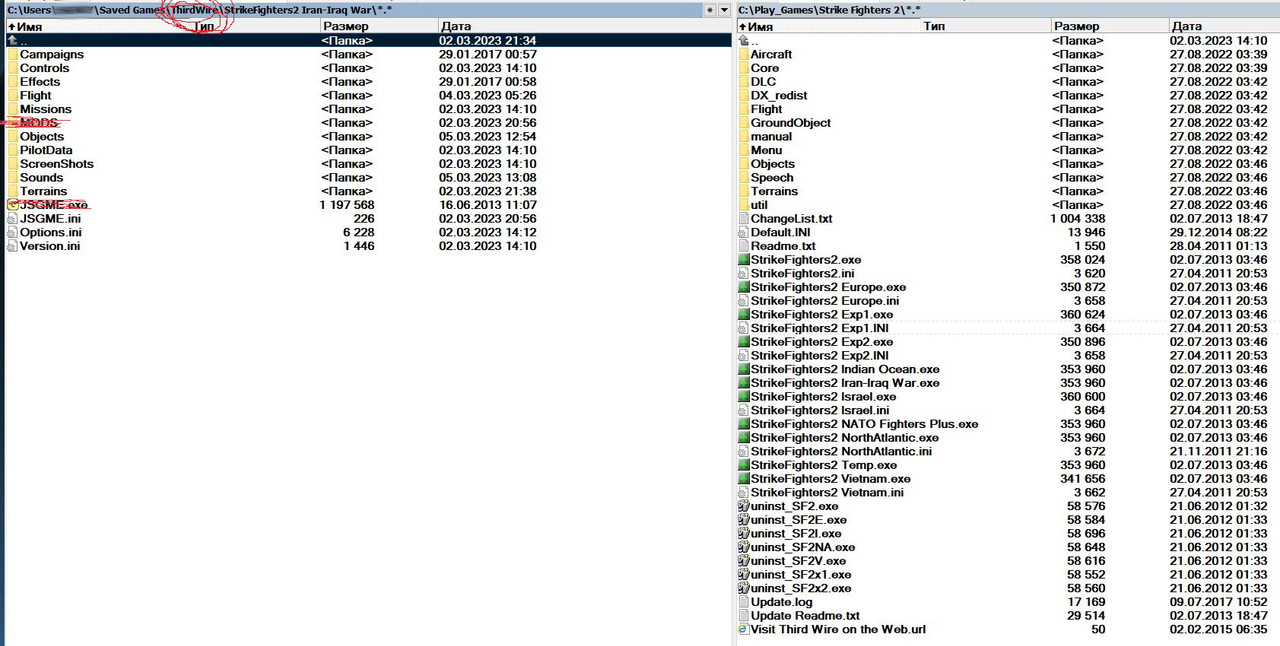
Task: Click the Visit Third Wire on the Web.url icon
Action: click(x=743, y=630)
